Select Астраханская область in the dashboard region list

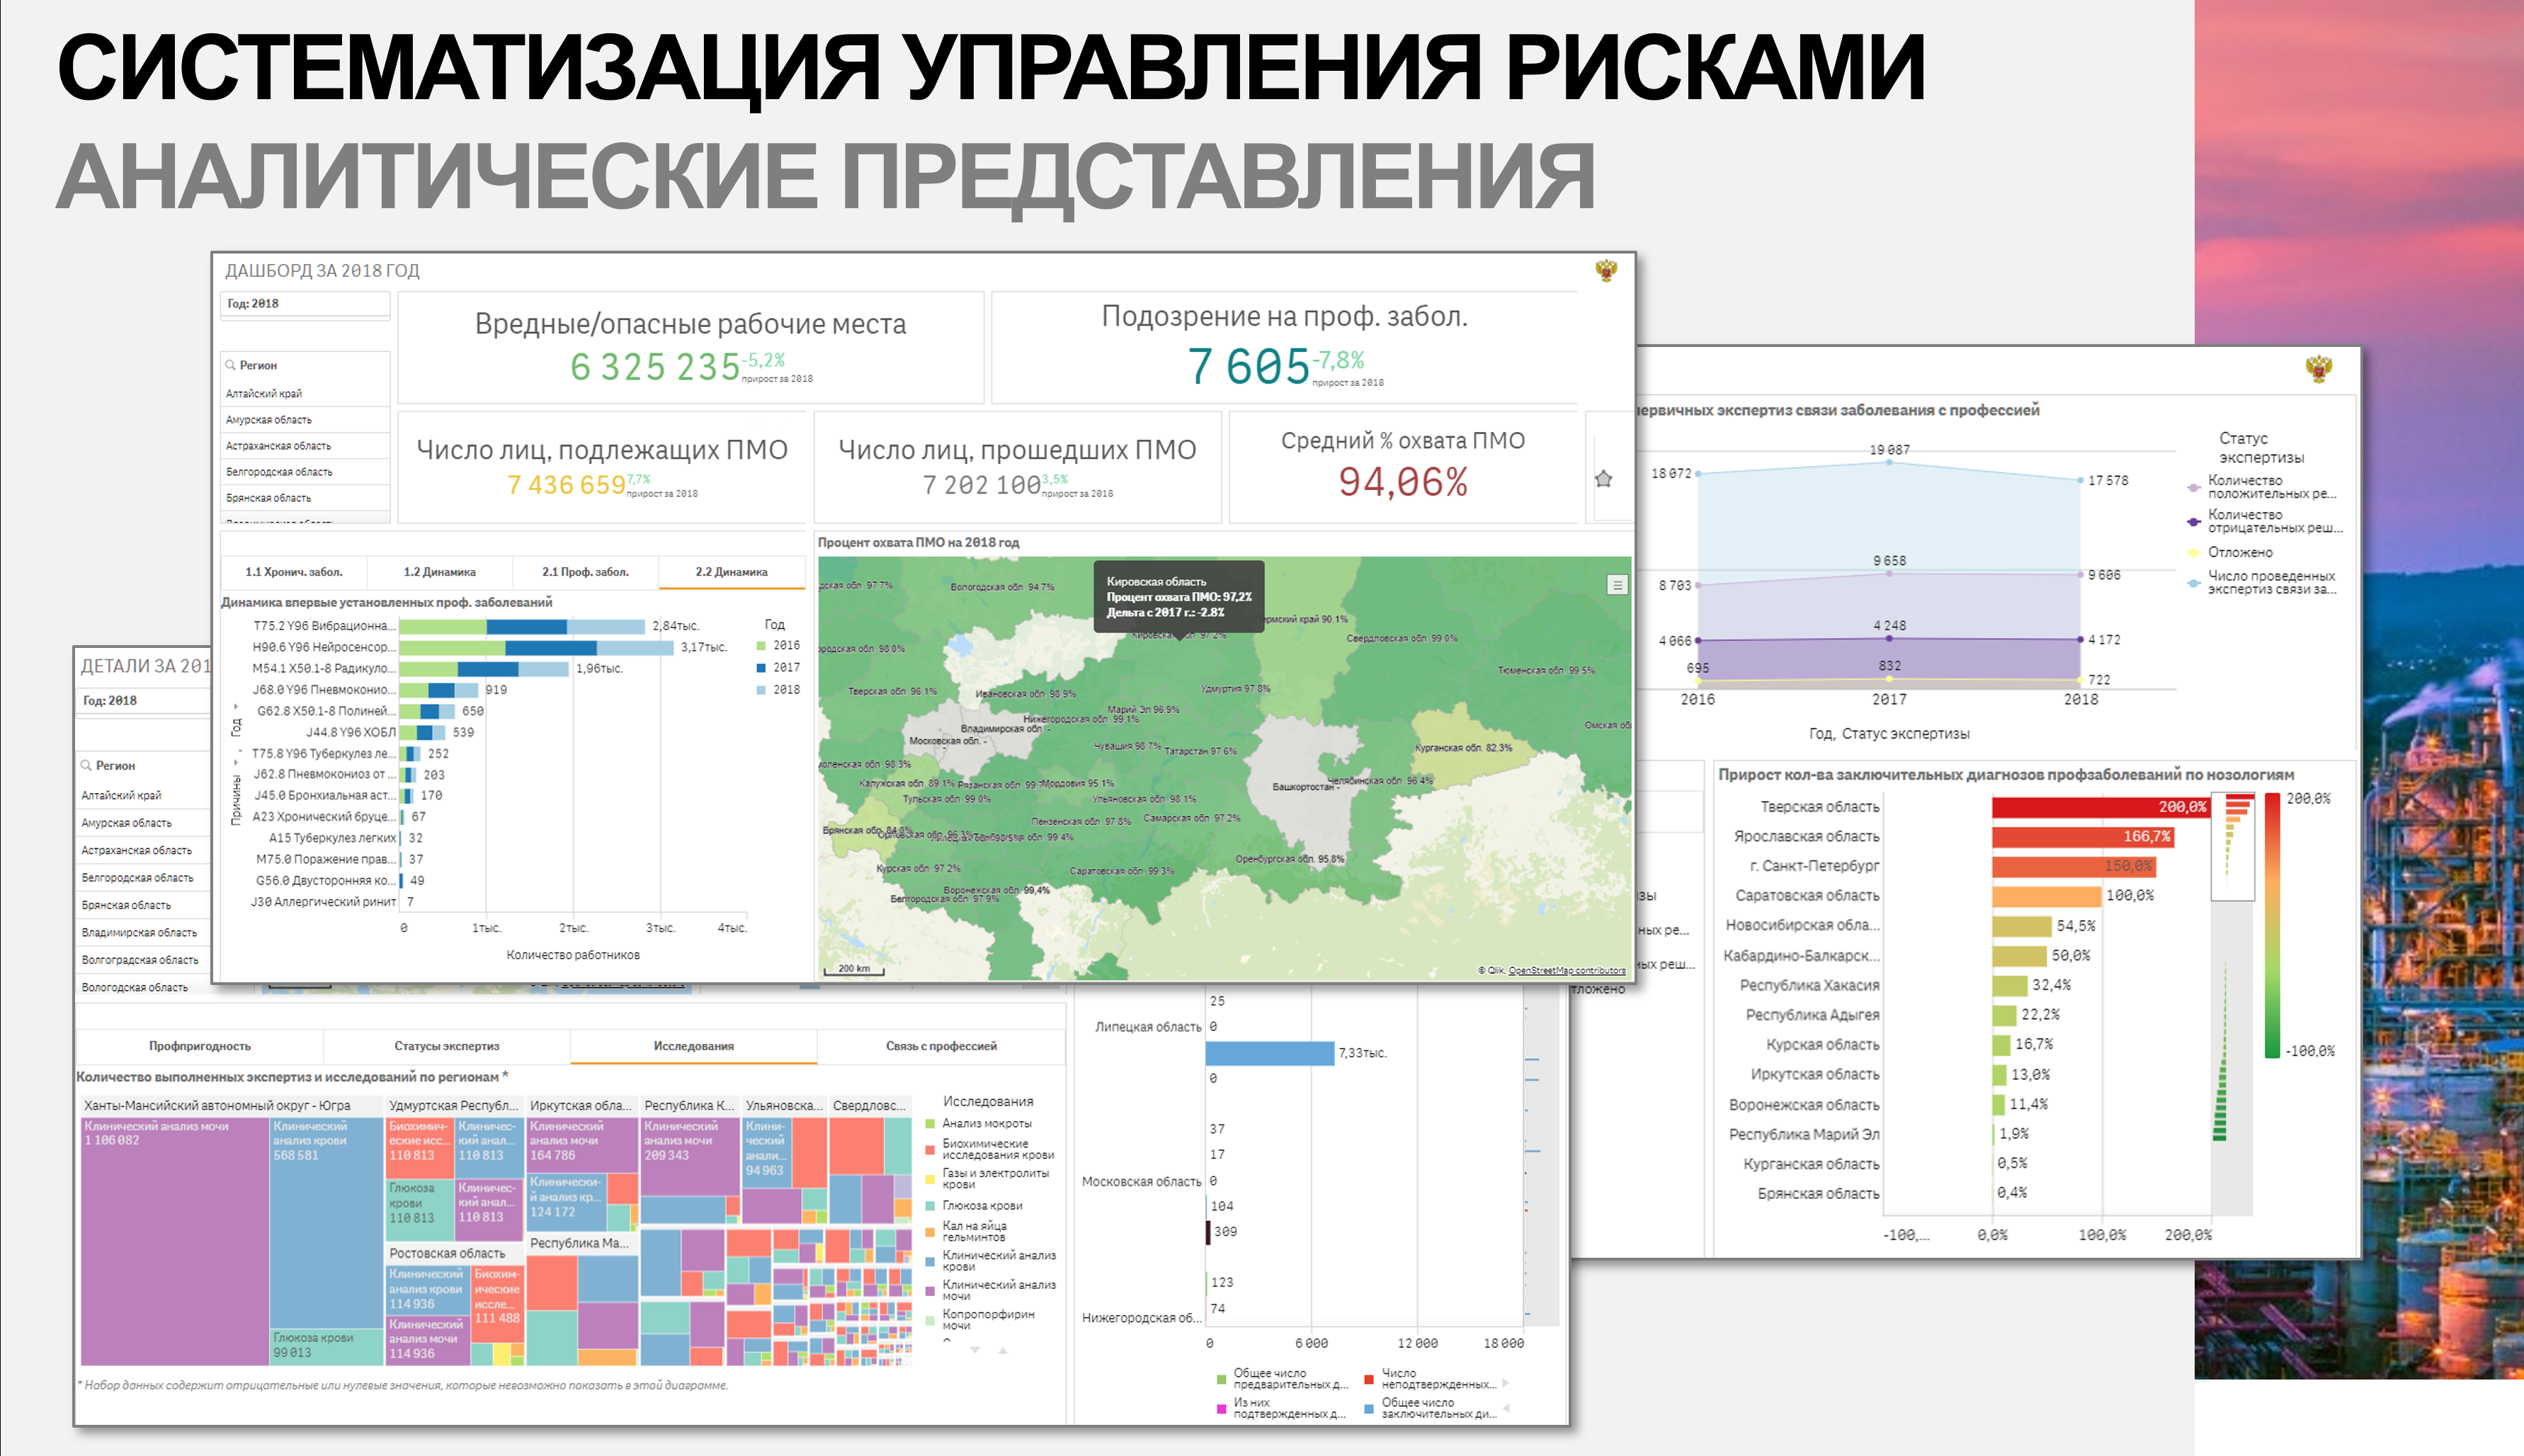(x=305, y=446)
